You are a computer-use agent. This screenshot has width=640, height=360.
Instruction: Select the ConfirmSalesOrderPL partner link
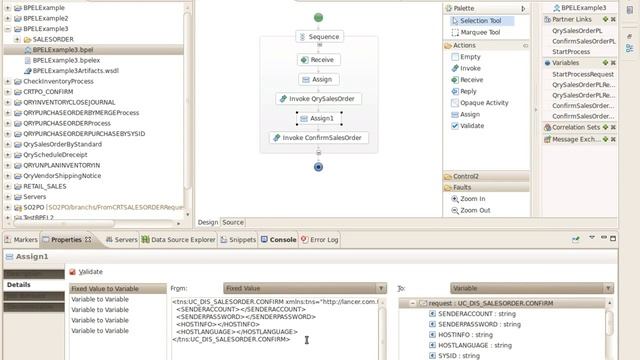point(584,41)
